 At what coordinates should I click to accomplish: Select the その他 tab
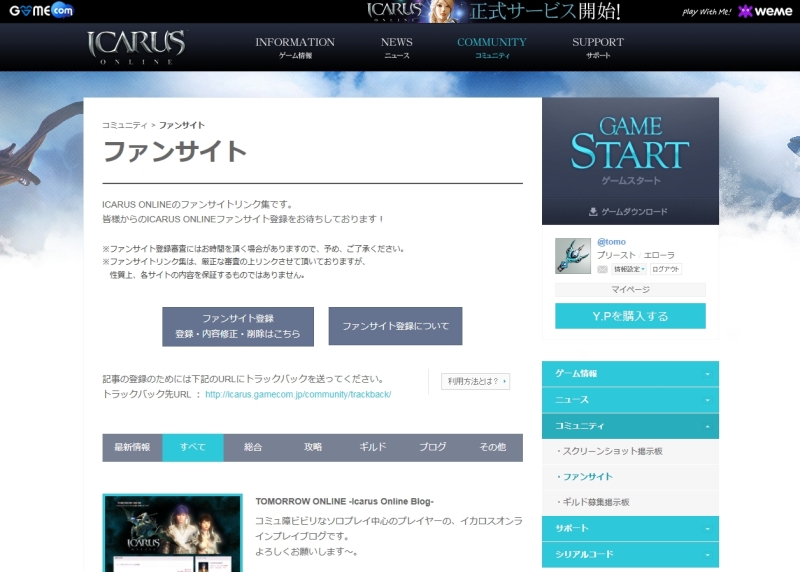tap(493, 447)
